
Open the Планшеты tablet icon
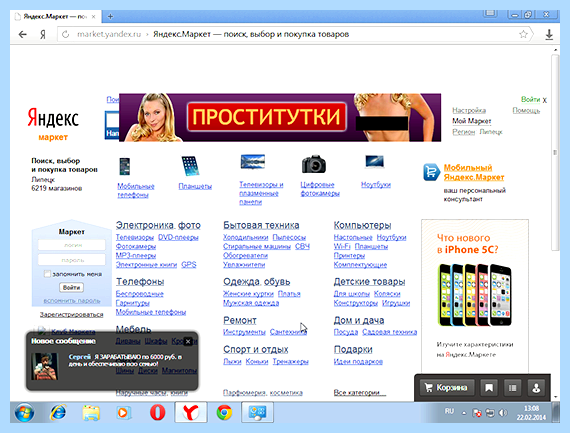pos(190,166)
